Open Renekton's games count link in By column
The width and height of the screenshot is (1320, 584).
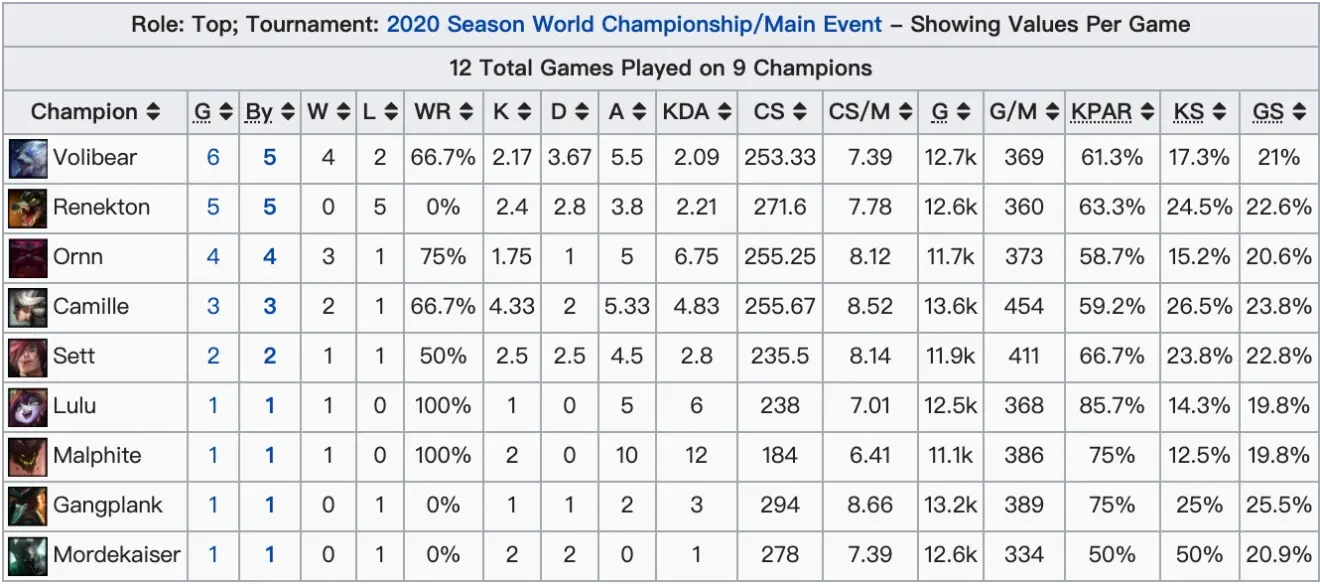point(270,208)
